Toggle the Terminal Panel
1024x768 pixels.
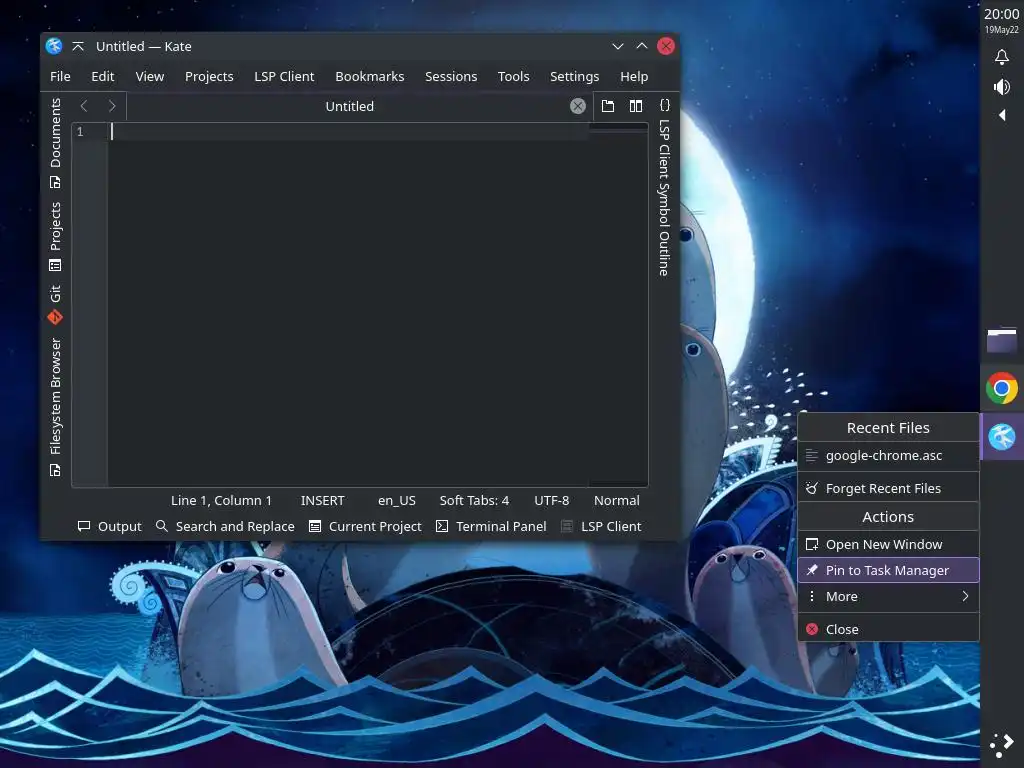click(x=491, y=526)
